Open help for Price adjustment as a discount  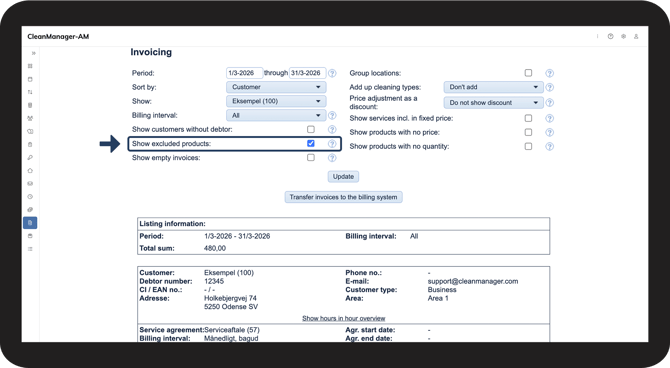(550, 103)
